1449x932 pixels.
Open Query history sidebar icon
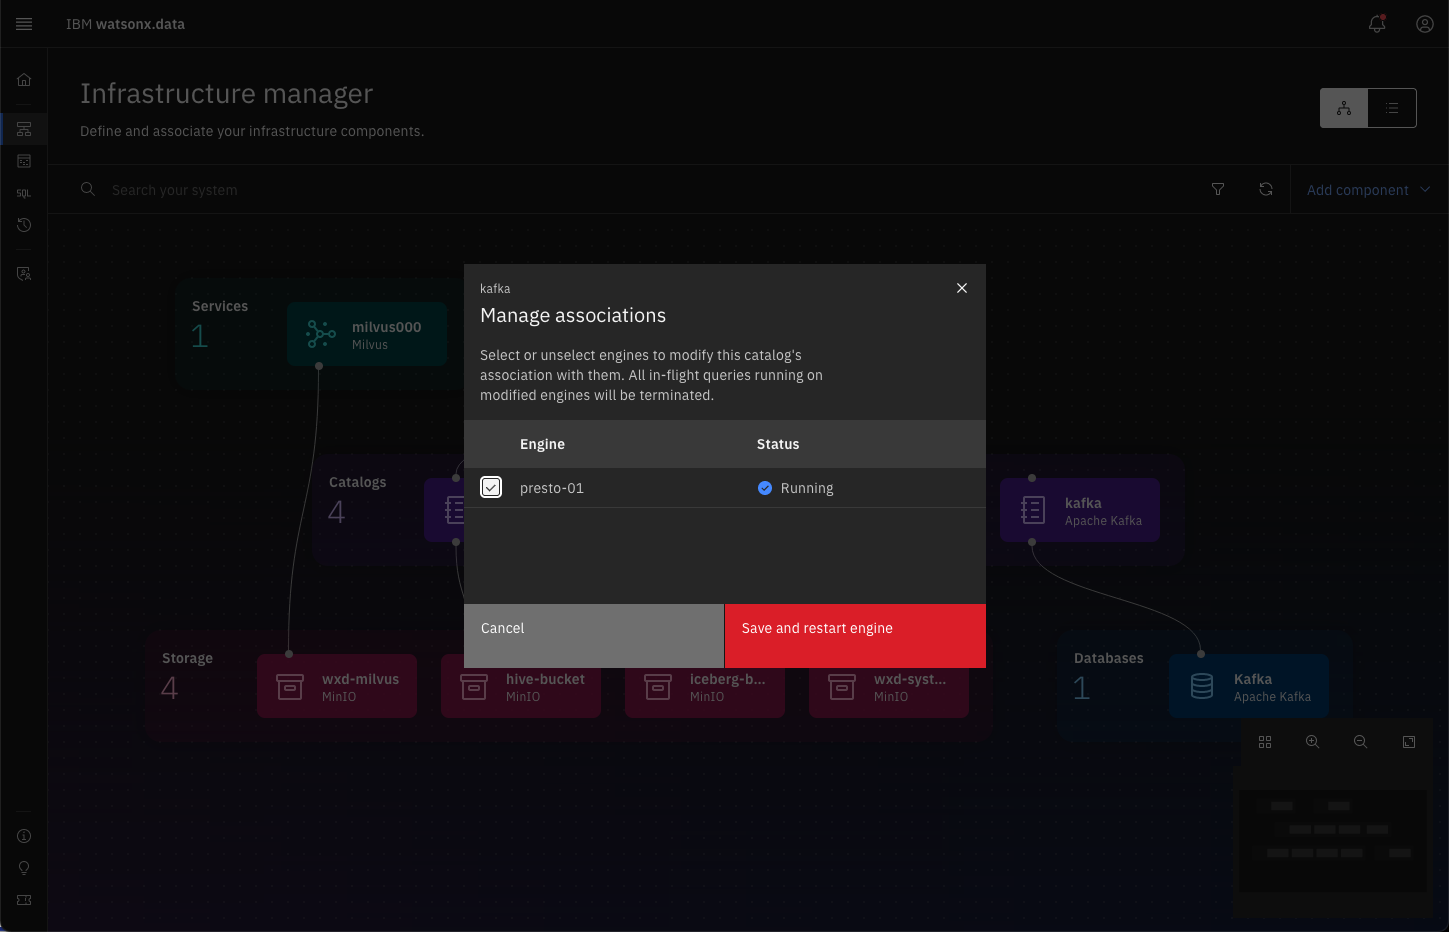pos(24,225)
